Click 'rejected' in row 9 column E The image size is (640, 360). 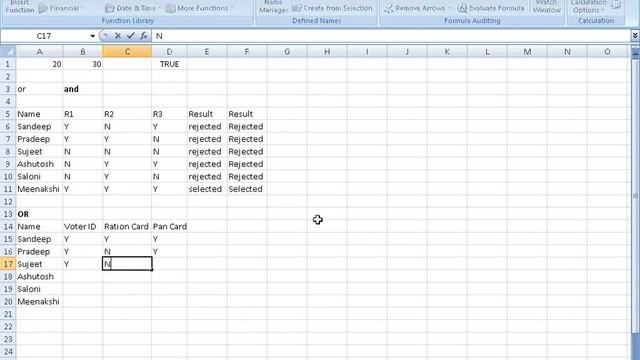[207, 164]
